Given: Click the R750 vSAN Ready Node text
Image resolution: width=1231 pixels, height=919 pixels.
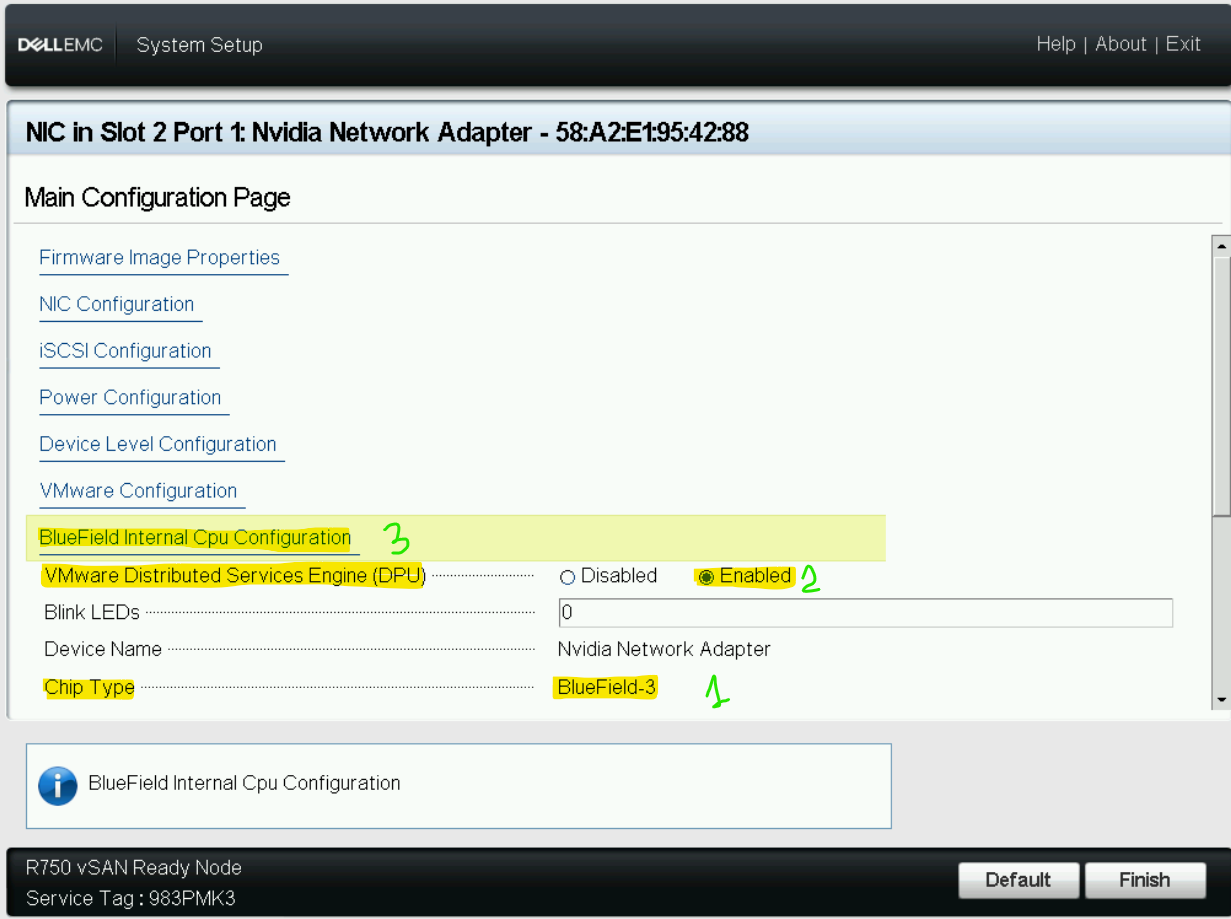Looking at the screenshot, I should (134, 867).
